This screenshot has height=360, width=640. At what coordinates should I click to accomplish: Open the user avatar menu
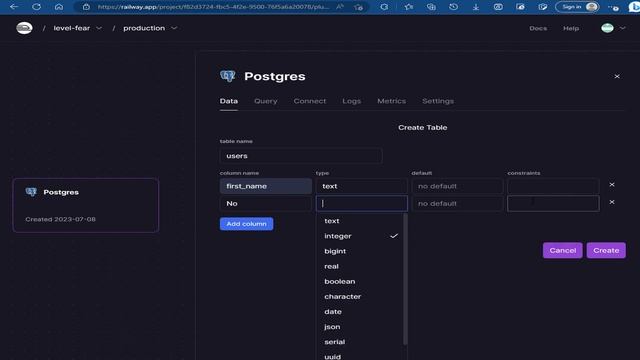point(607,28)
